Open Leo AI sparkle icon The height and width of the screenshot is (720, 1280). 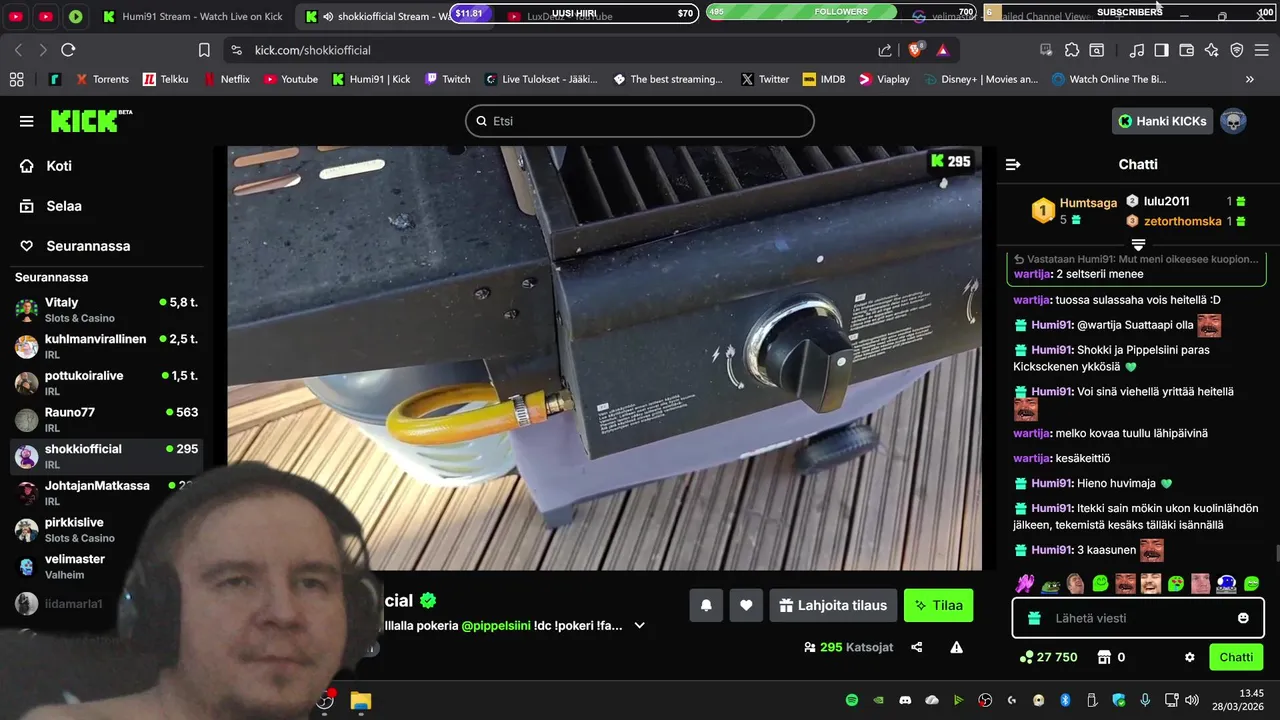[1212, 50]
